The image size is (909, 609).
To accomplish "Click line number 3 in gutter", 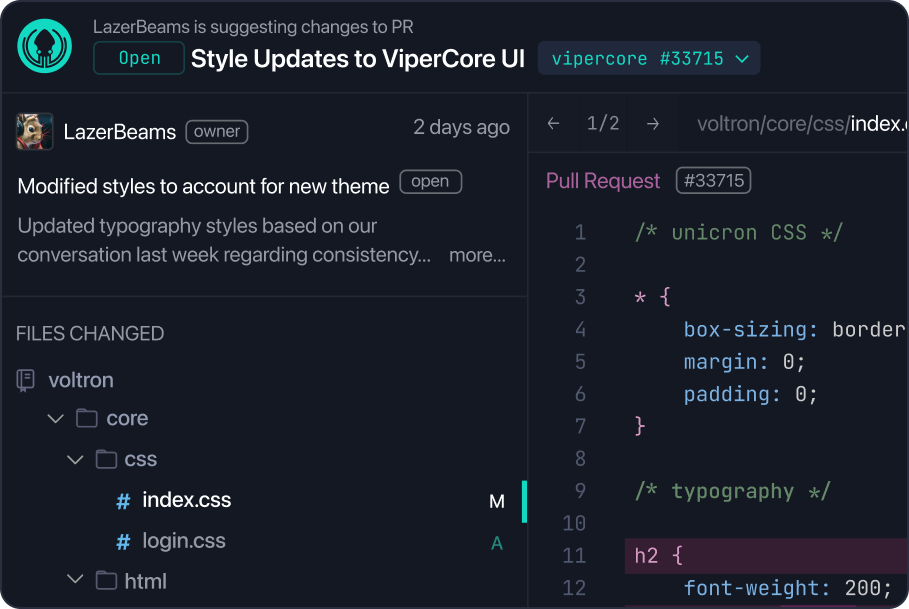I will tap(580, 297).
